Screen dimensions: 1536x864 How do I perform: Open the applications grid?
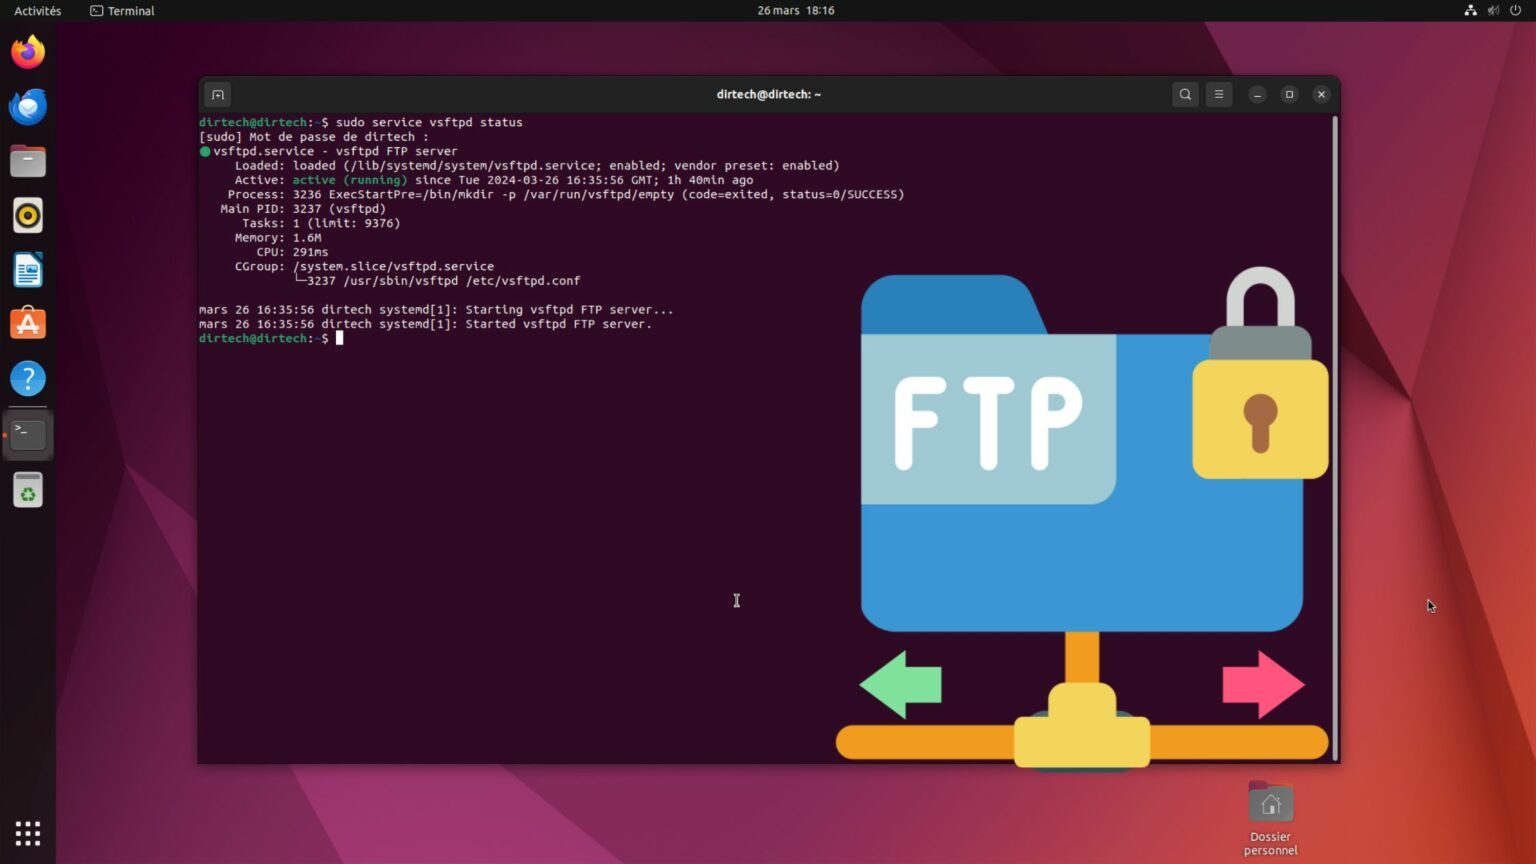(x=27, y=833)
